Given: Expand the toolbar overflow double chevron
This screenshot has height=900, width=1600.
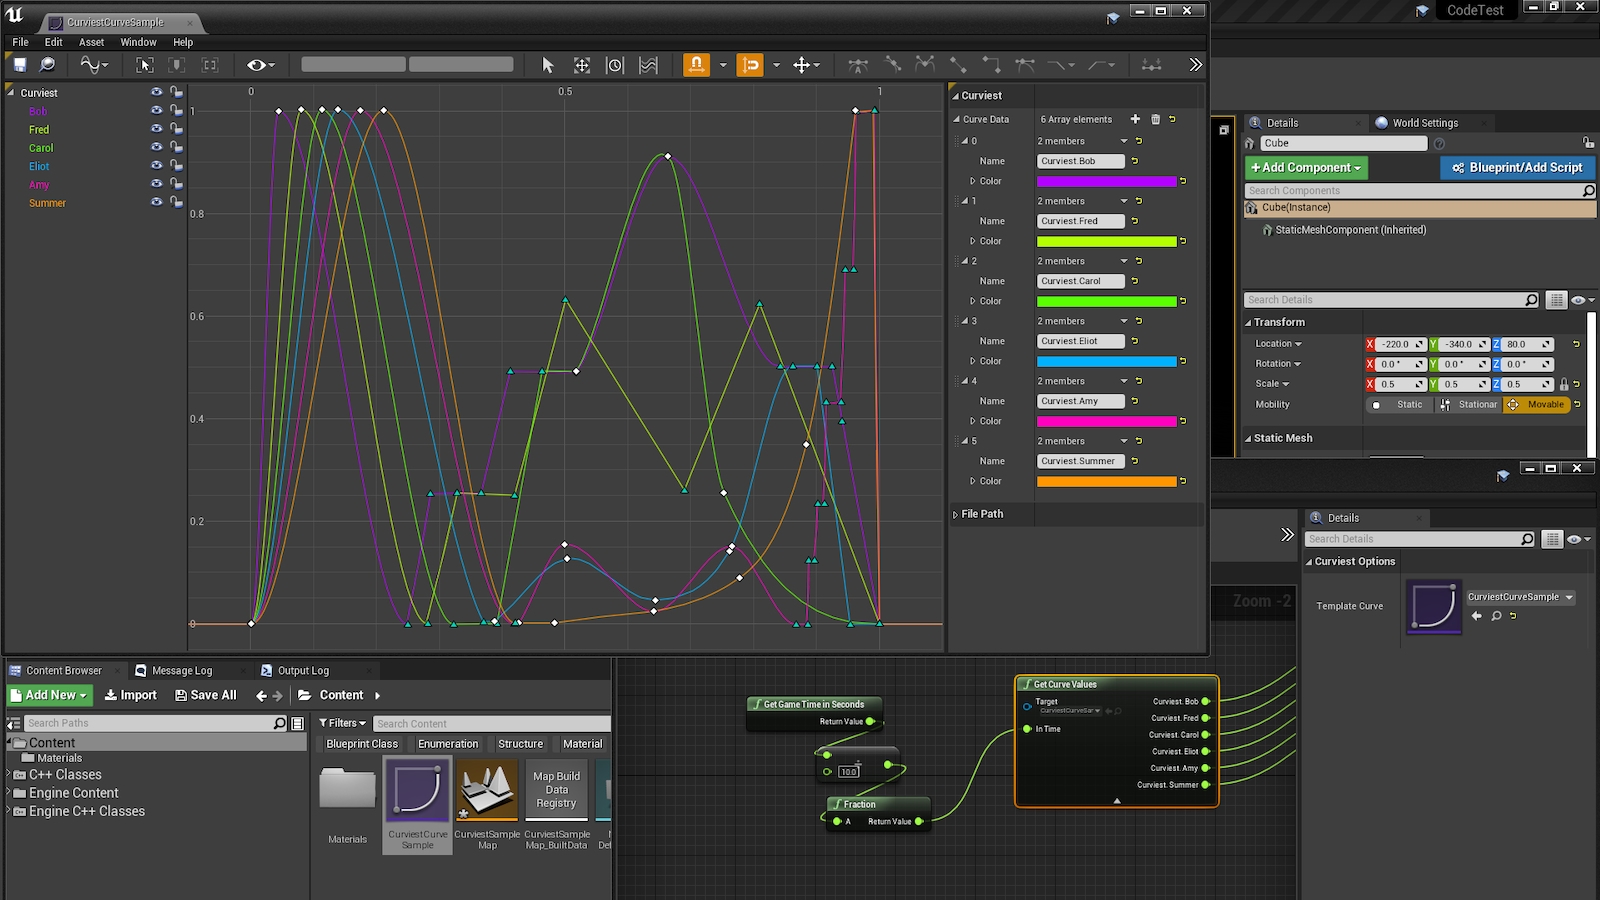Looking at the screenshot, I should point(1195,65).
